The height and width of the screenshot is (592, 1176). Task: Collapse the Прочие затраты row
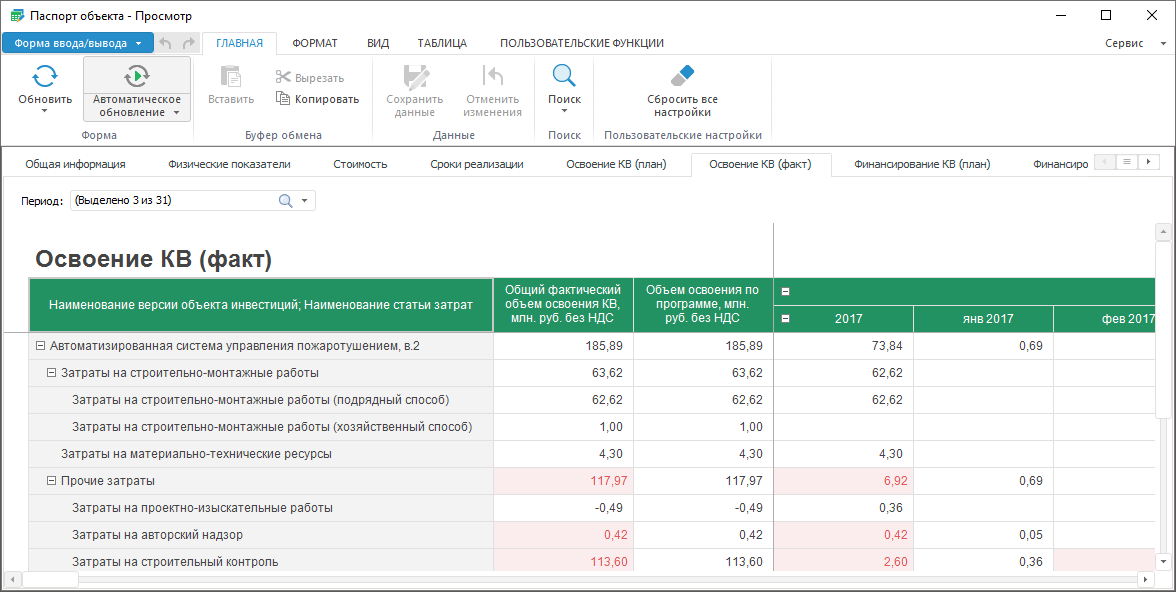click(x=52, y=481)
